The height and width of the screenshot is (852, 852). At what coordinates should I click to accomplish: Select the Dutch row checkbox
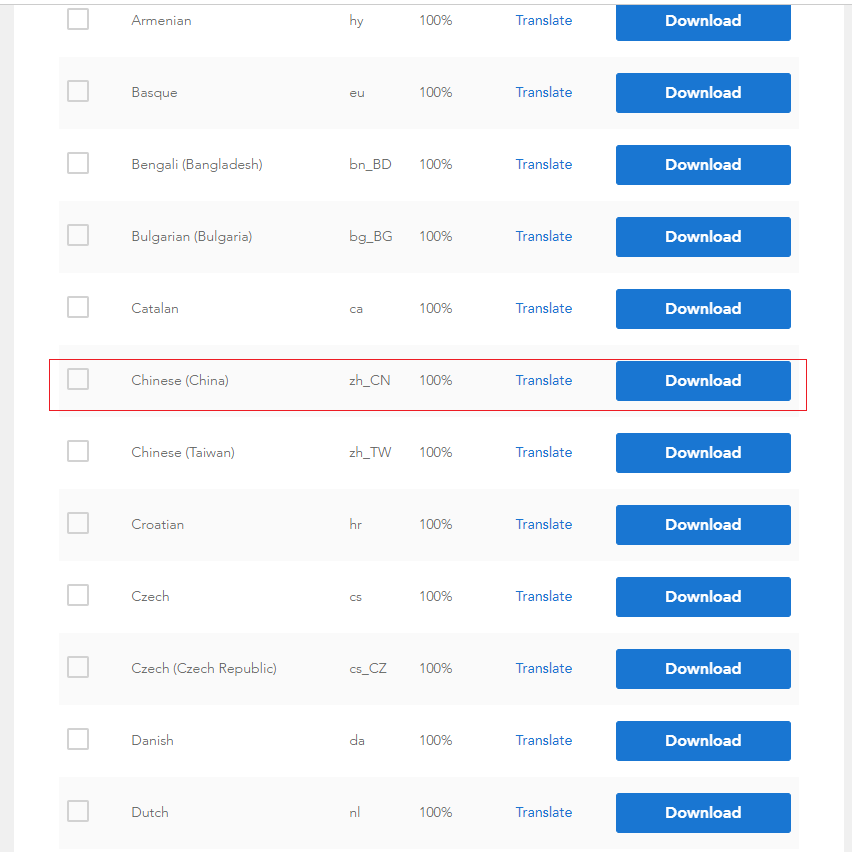(78, 811)
